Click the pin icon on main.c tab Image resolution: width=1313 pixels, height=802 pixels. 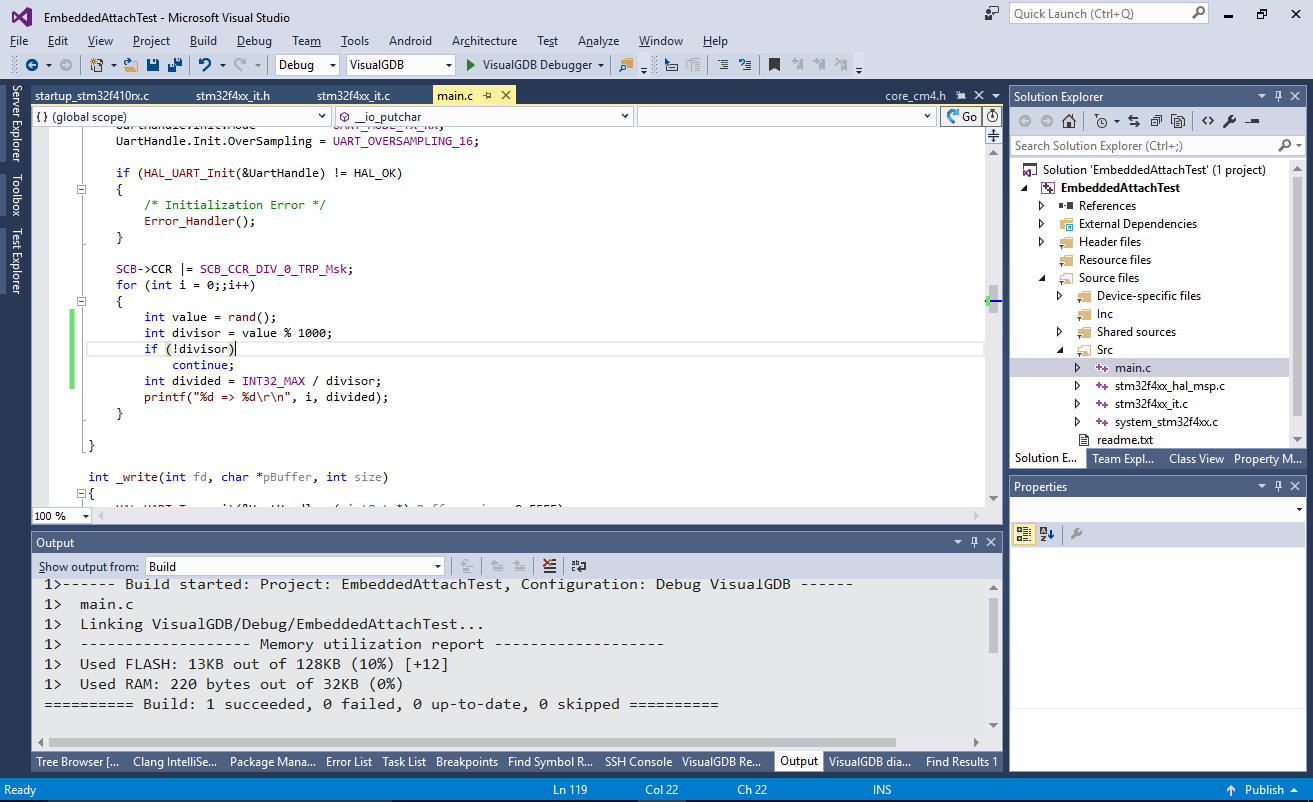pyautogui.click(x=488, y=96)
